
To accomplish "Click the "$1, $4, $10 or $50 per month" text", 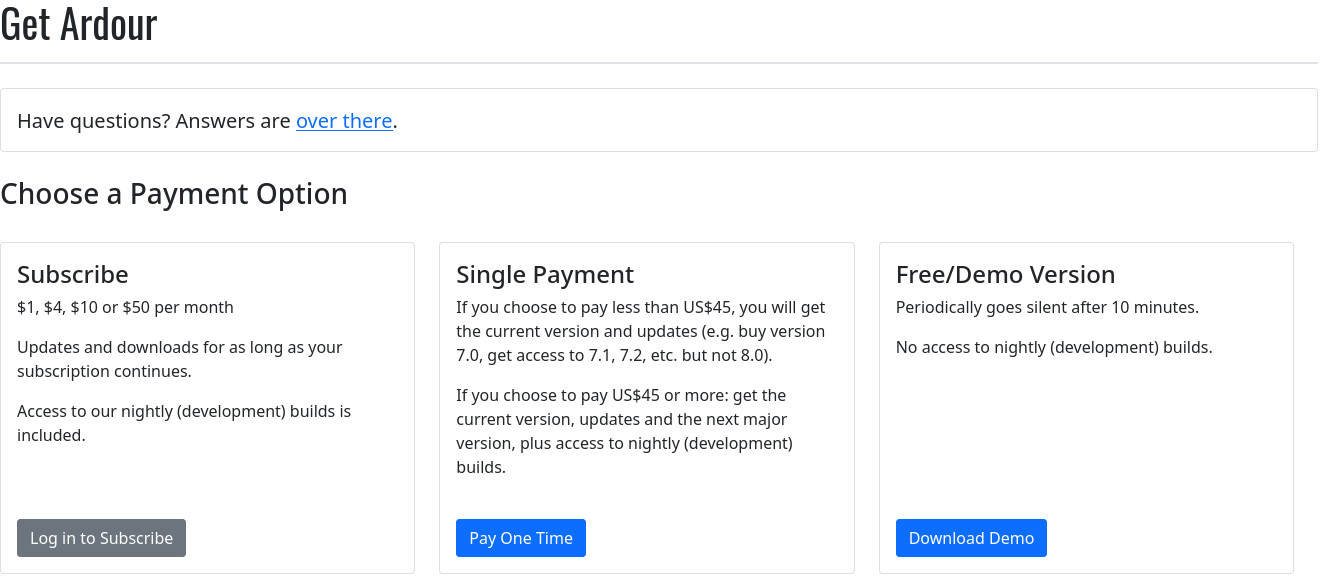I will [x=125, y=307].
